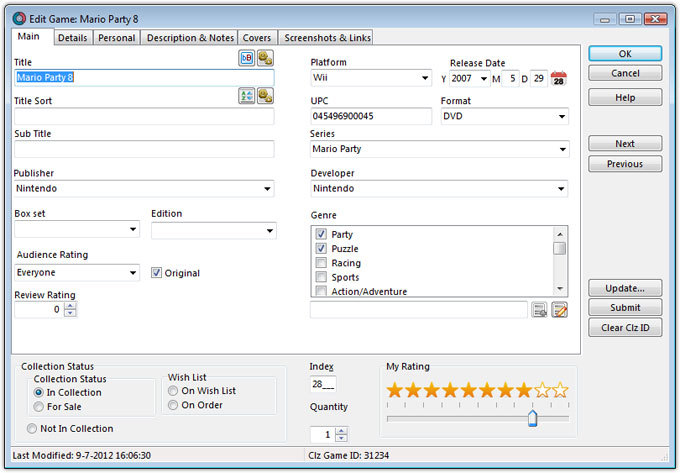This screenshot has width=680, height=473.
Task: Click the Index input field
Action: coord(323,384)
